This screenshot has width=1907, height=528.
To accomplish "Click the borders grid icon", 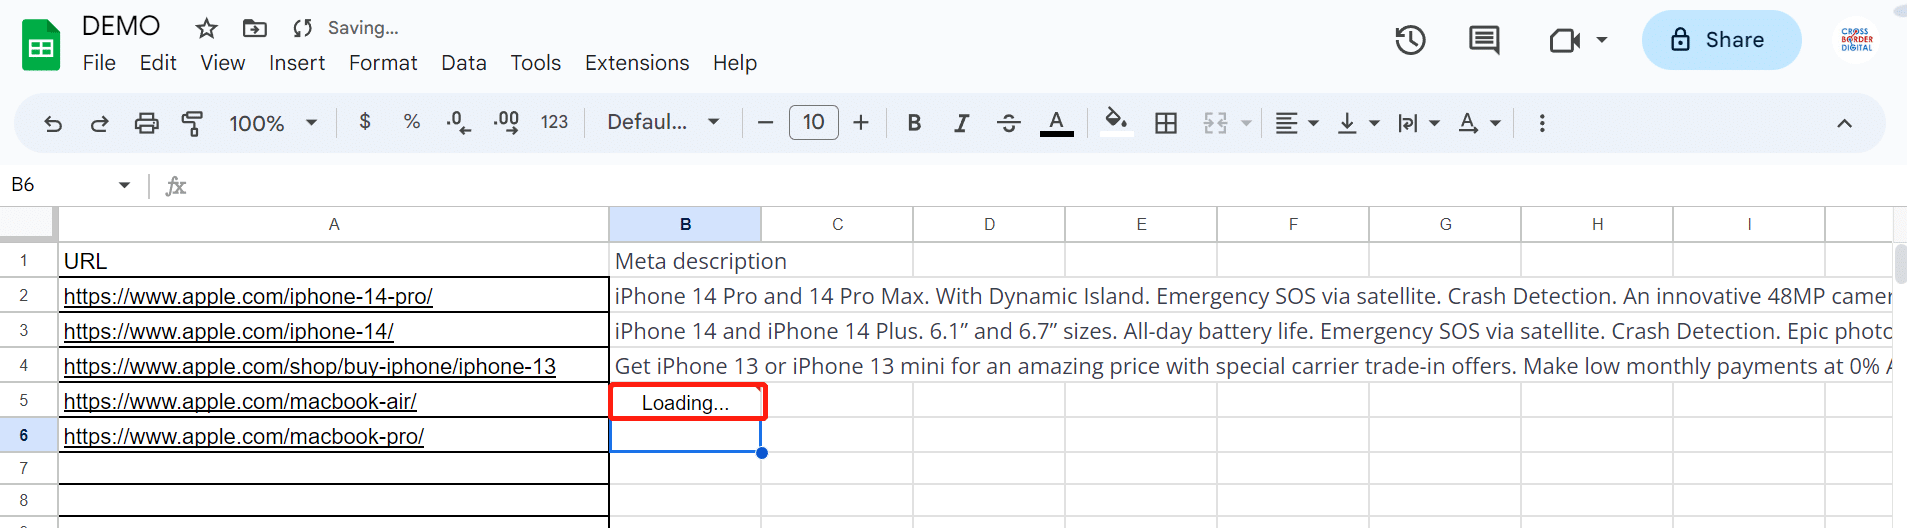I will click(x=1165, y=123).
